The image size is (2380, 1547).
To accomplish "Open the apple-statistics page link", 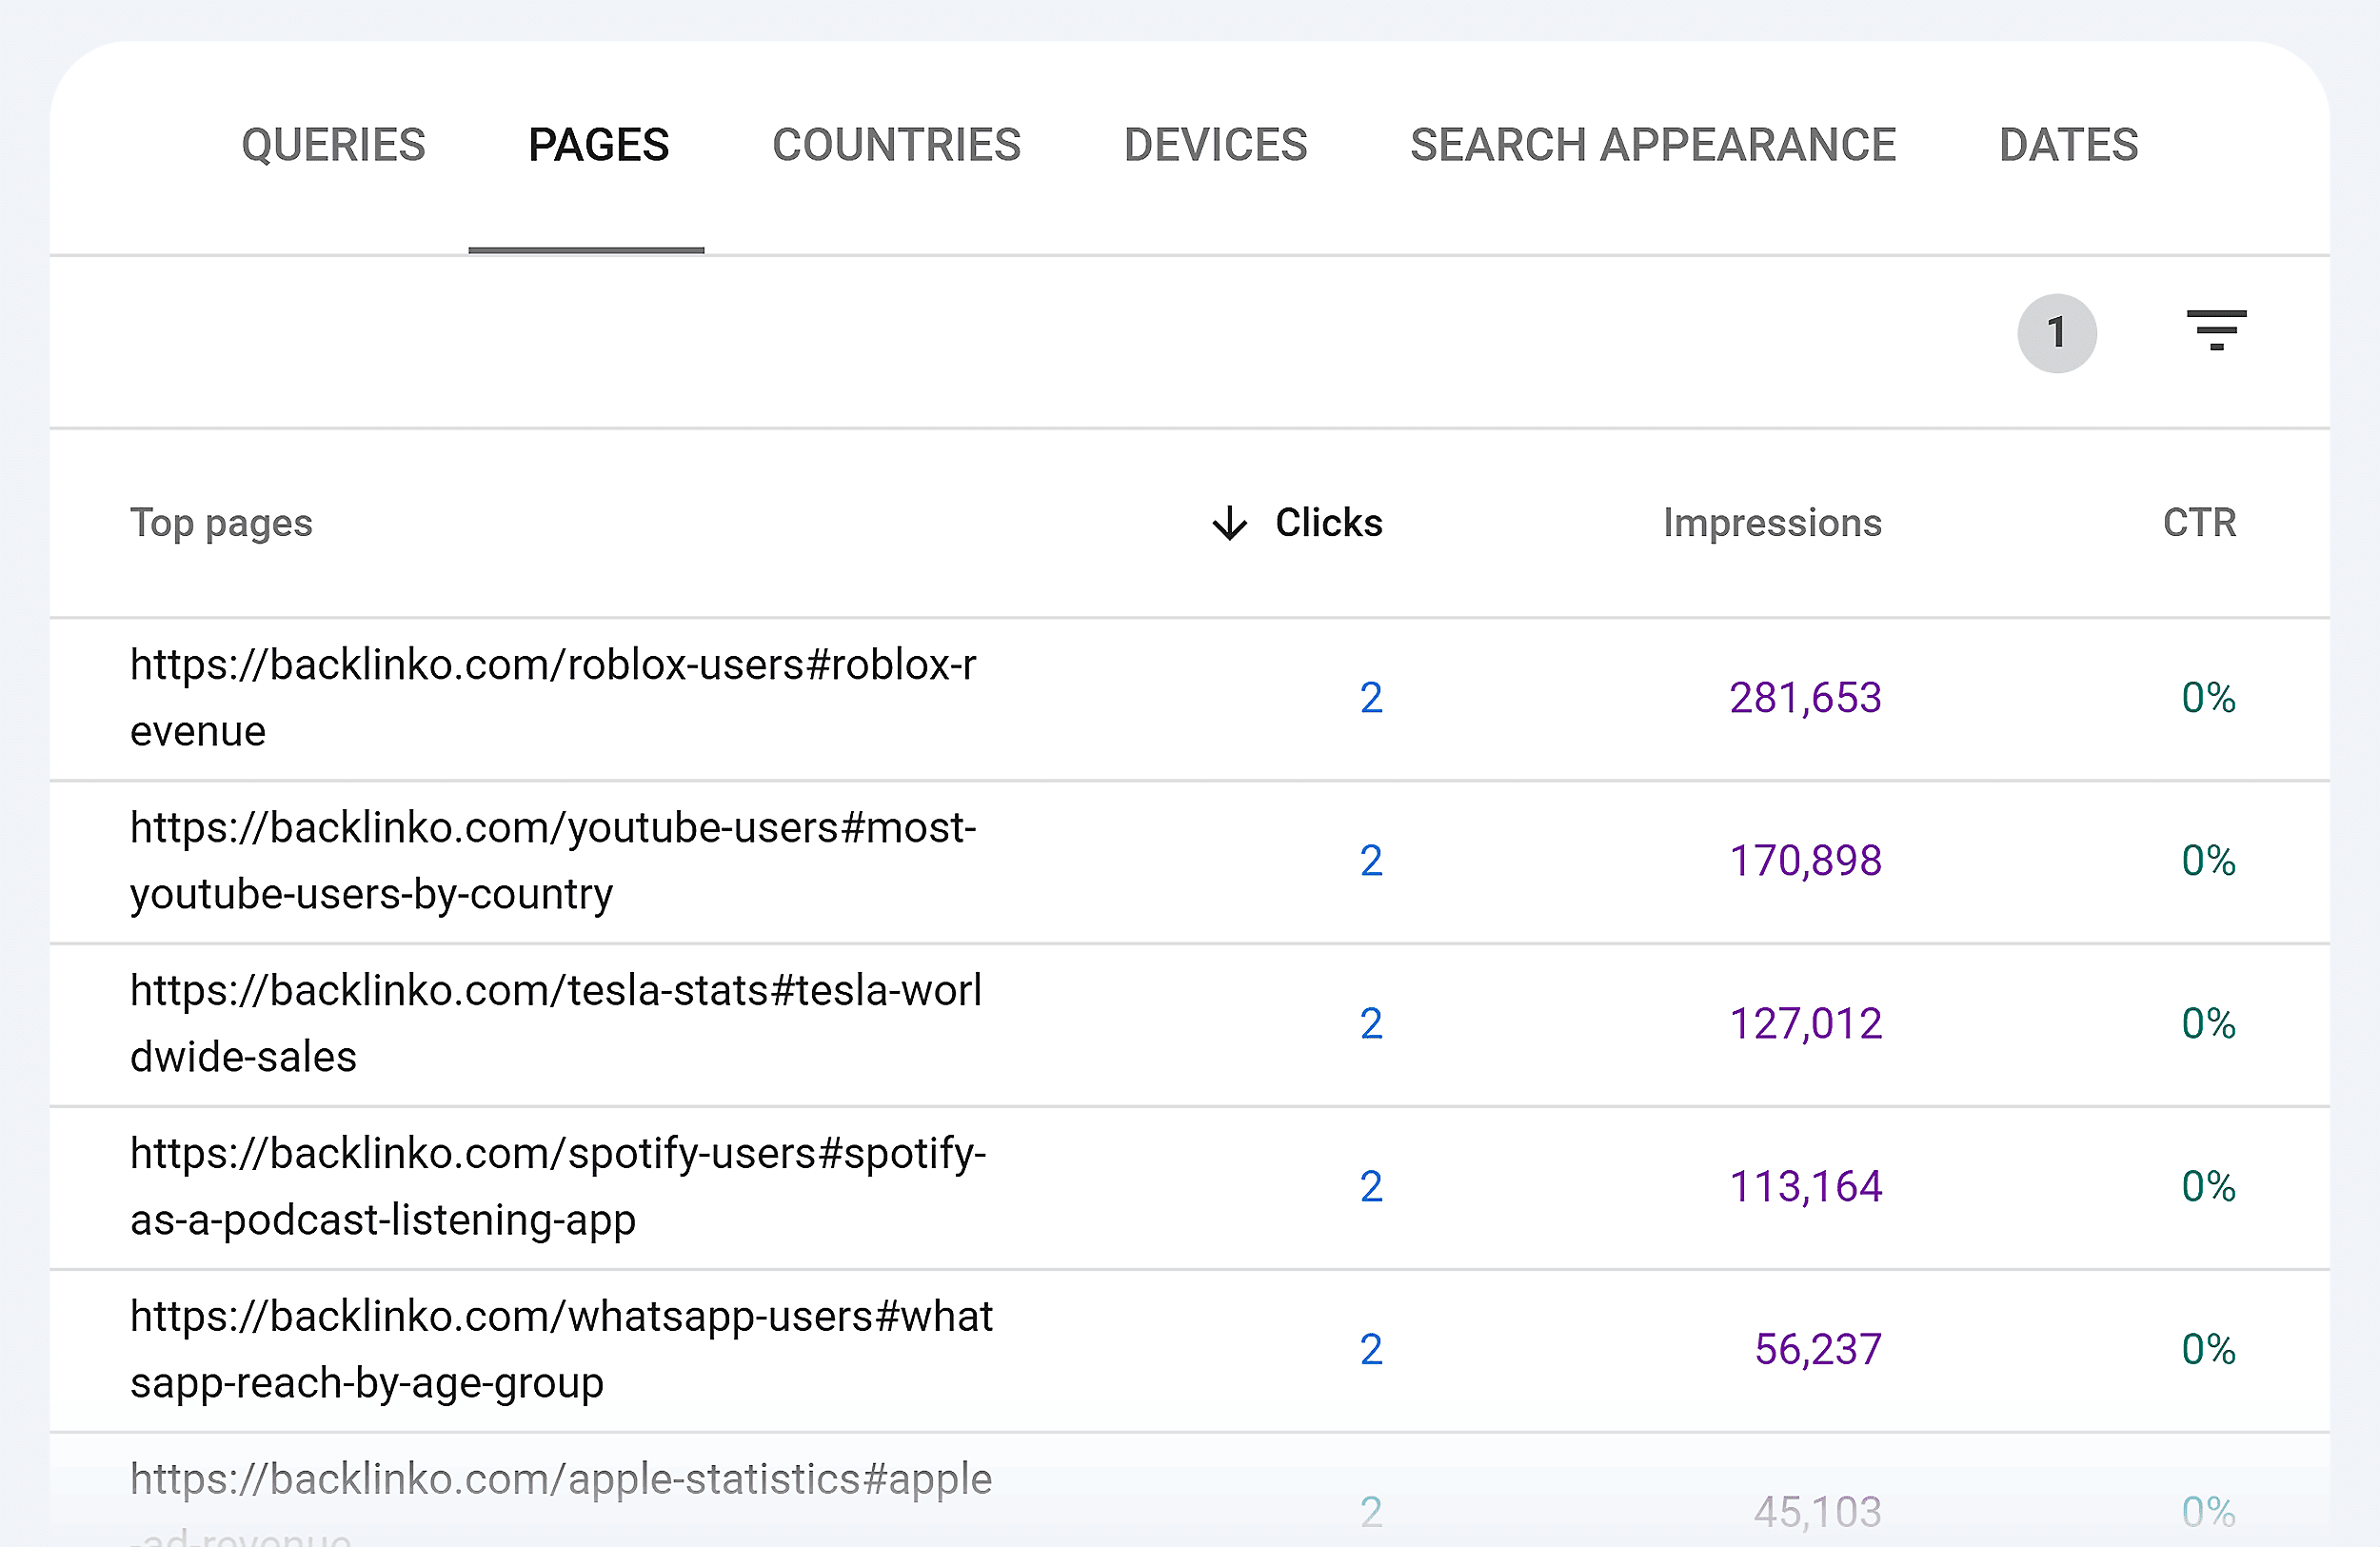I will coord(558,1480).
